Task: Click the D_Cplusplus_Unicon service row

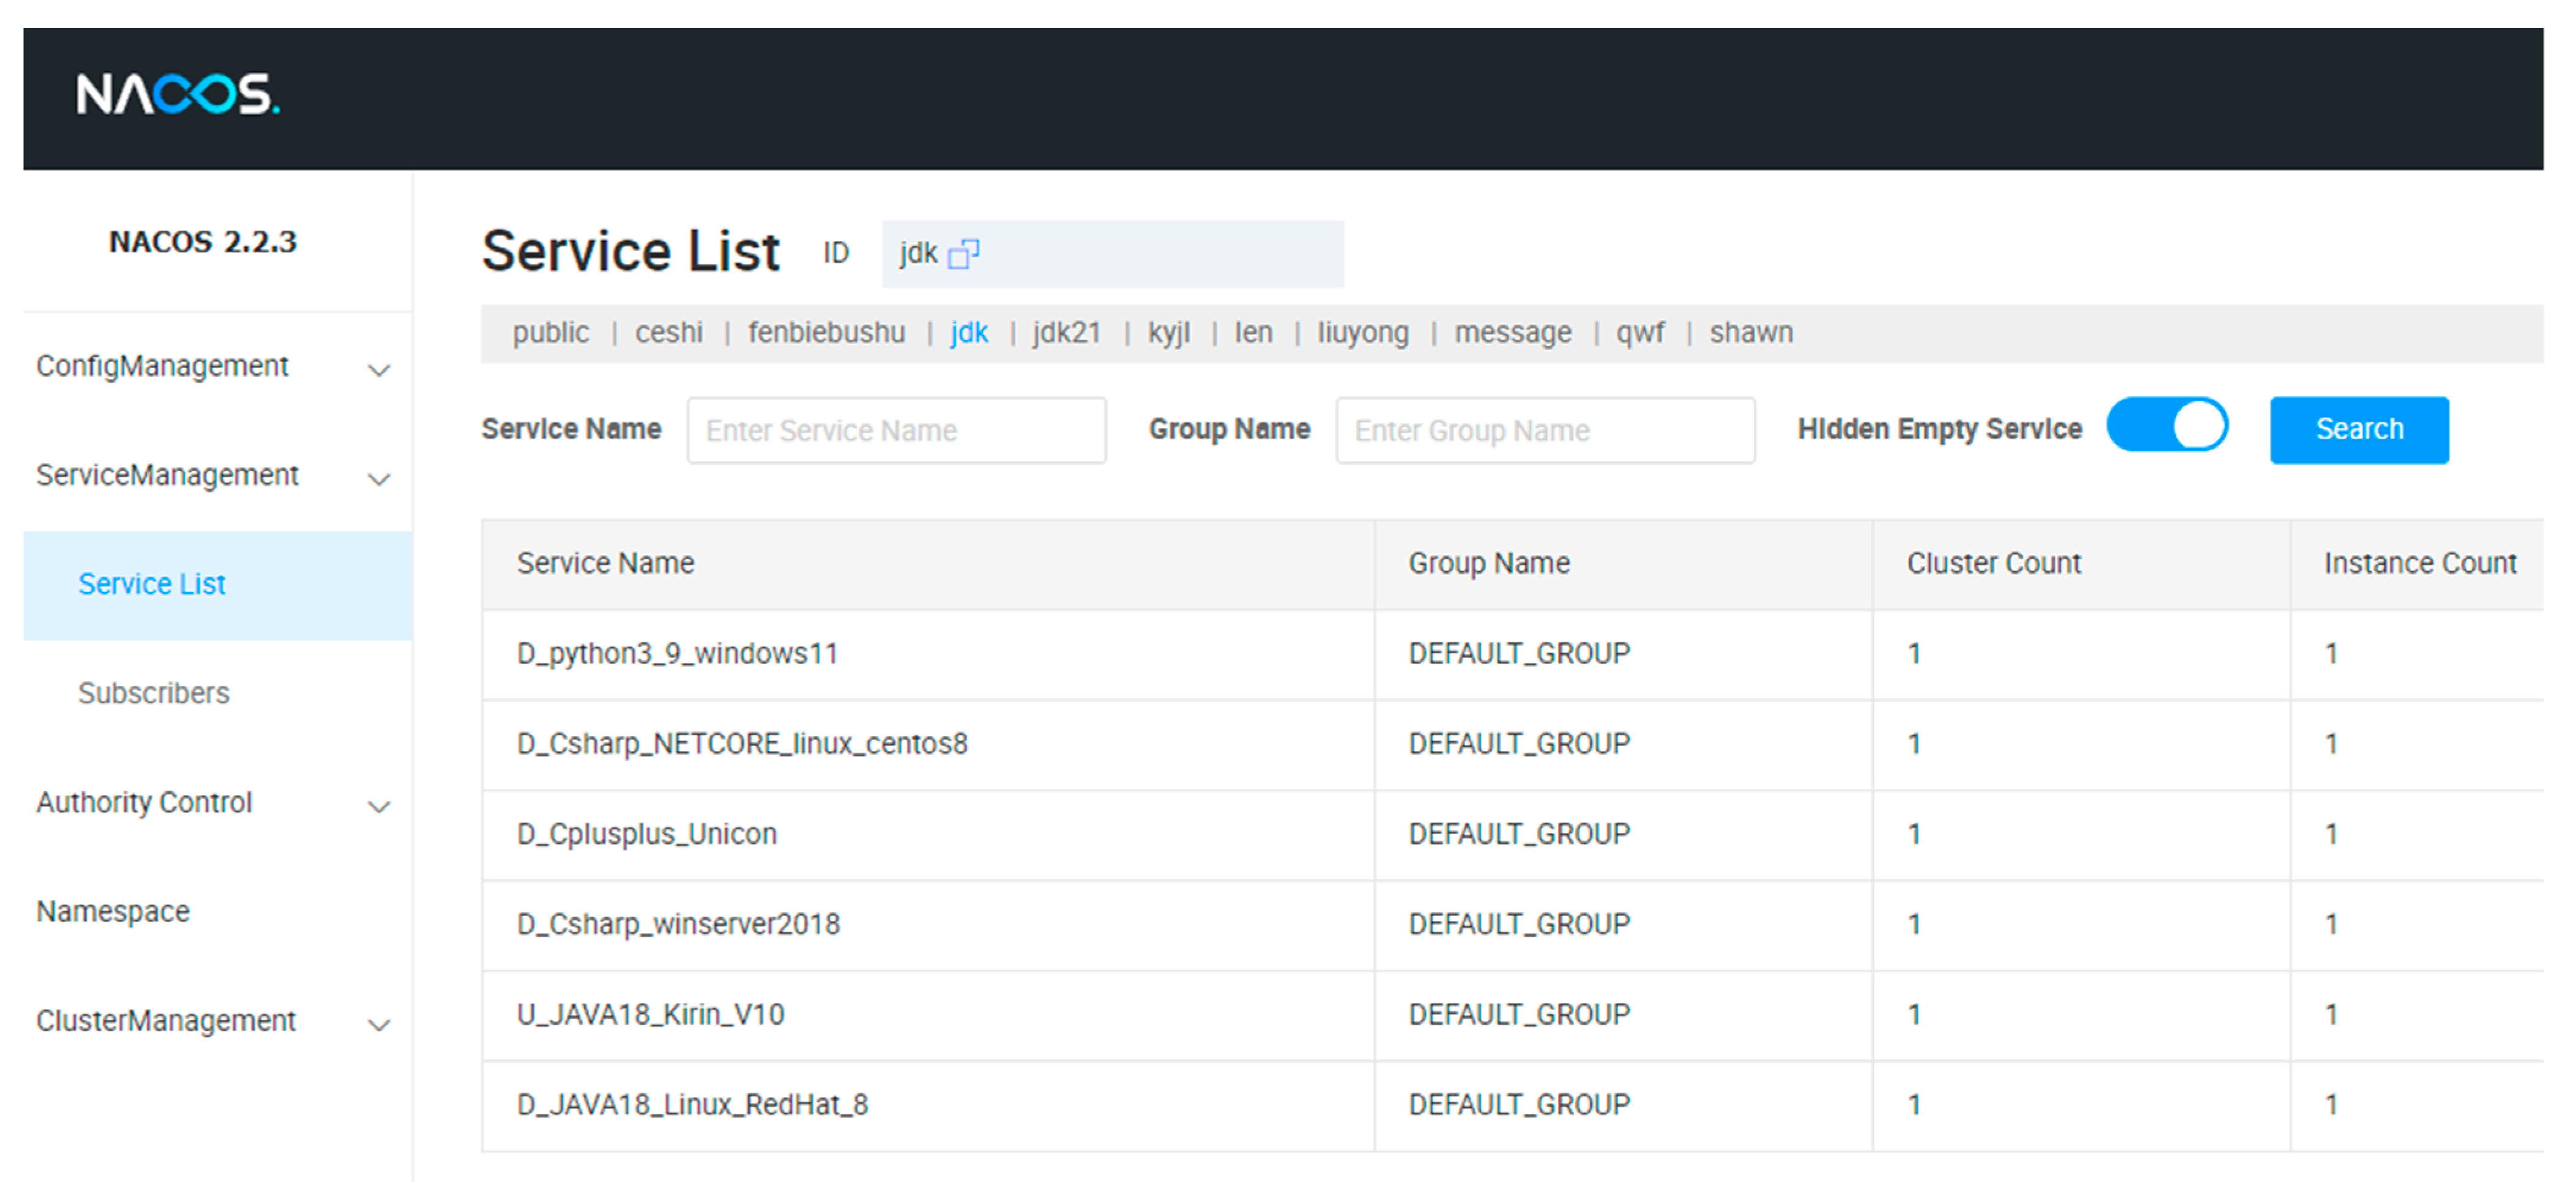Action: pos(646,834)
